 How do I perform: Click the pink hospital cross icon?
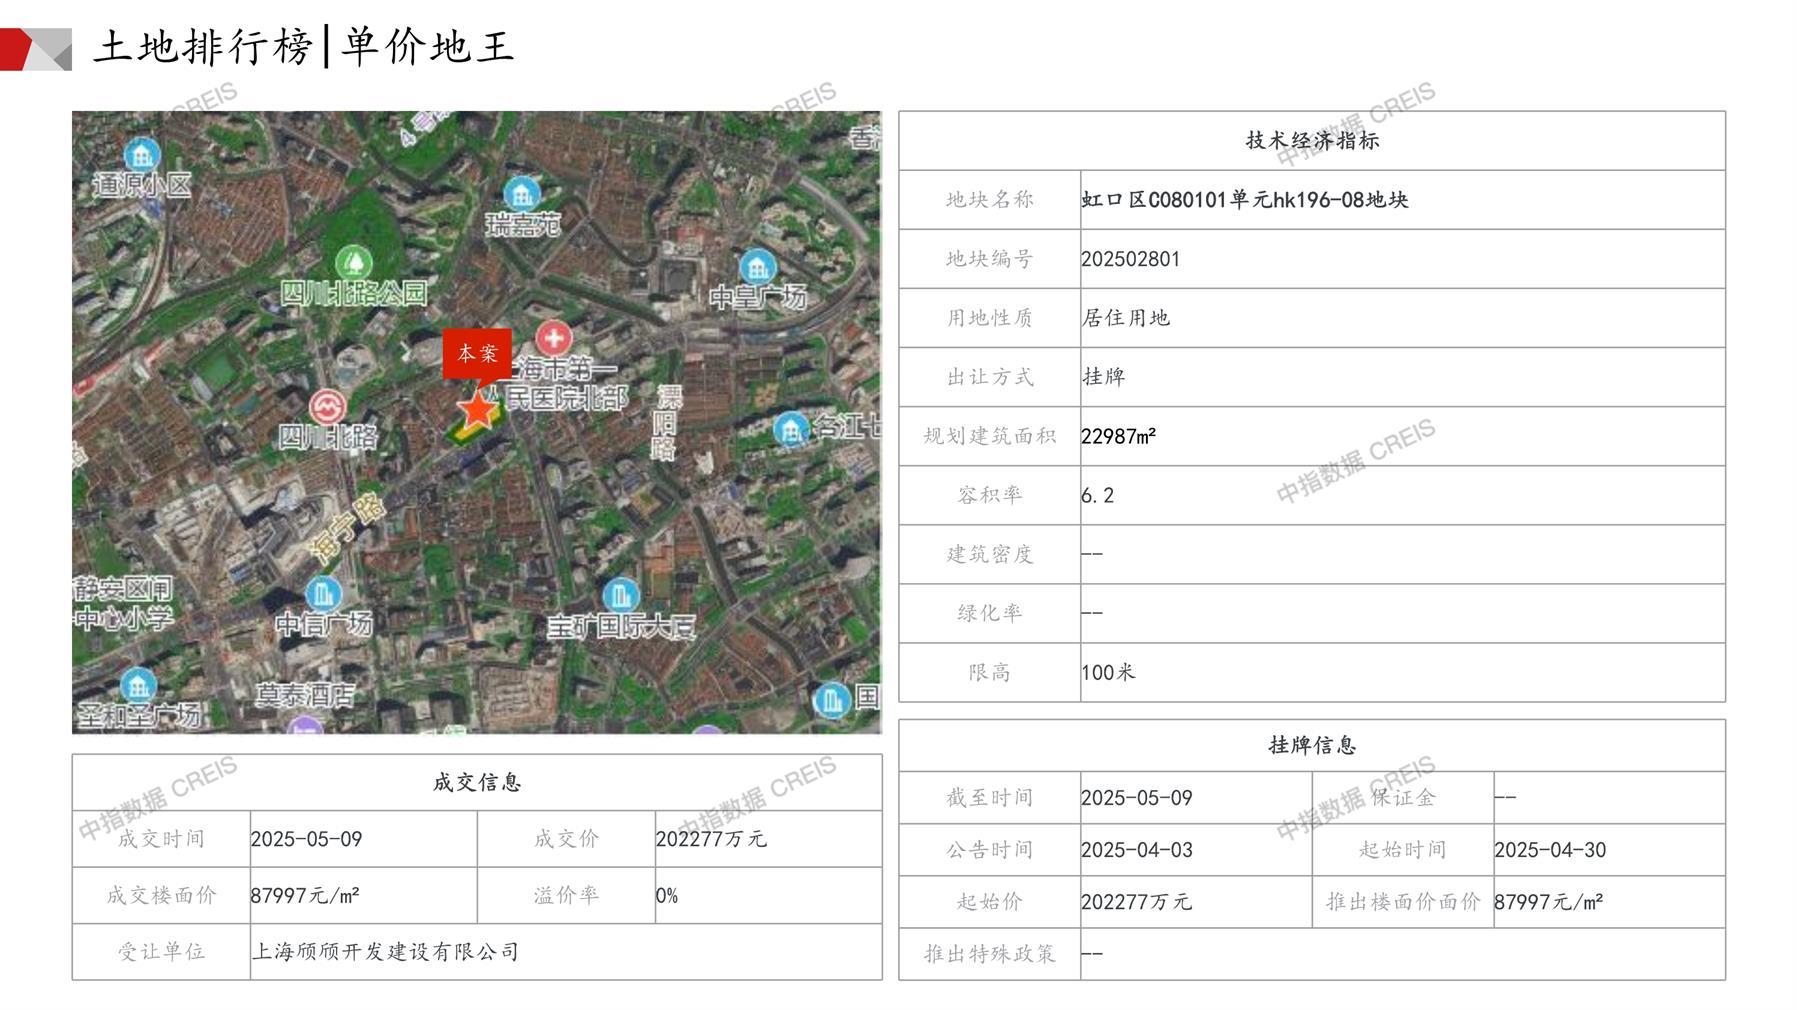pyautogui.click(x=553, y=338)
